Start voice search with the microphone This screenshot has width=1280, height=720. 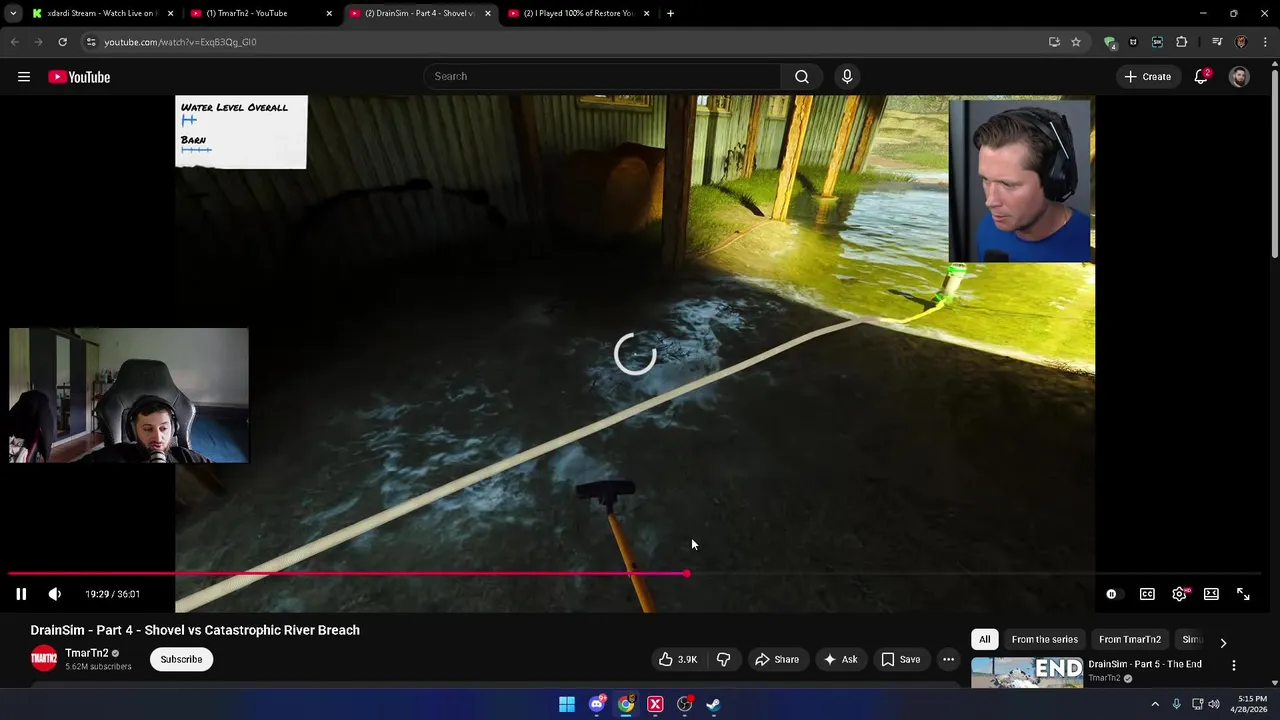847,76
